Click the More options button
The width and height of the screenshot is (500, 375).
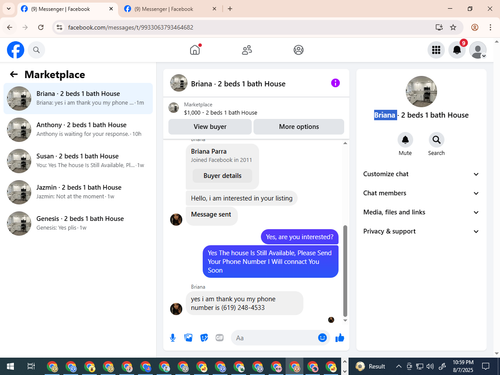(x=299, y=127)
